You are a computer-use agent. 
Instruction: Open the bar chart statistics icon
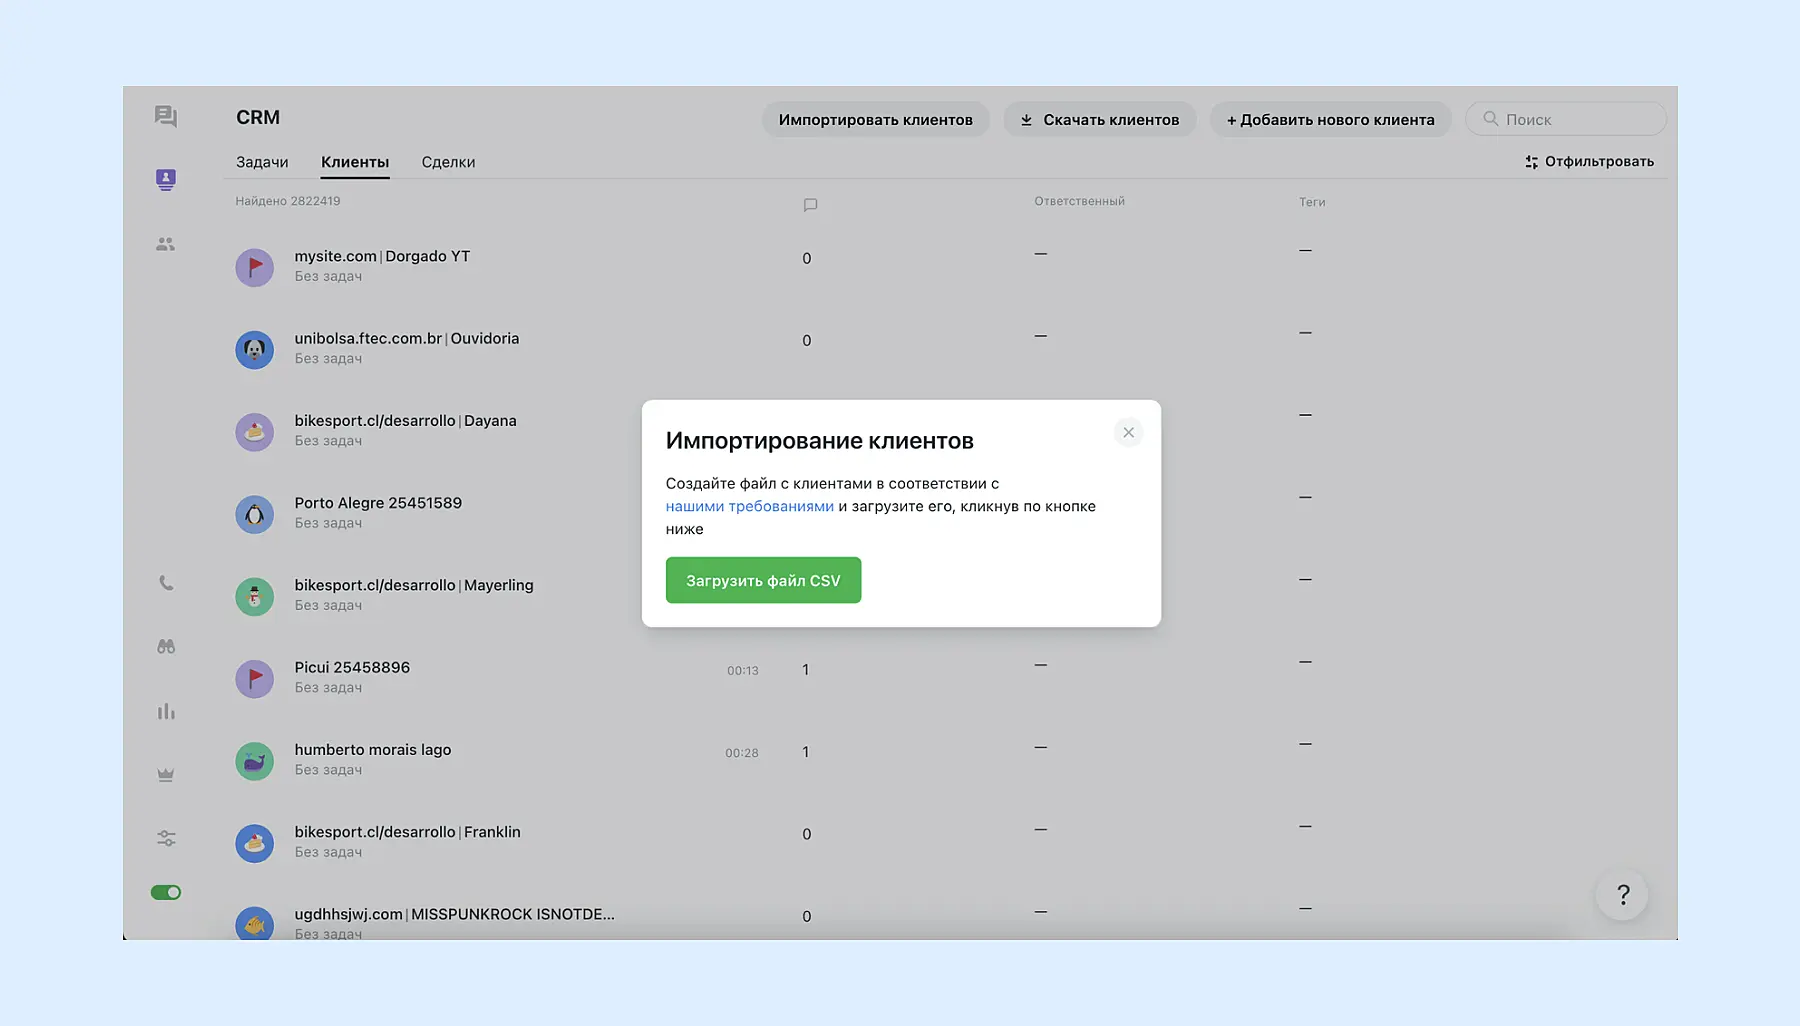click(166, 712)
